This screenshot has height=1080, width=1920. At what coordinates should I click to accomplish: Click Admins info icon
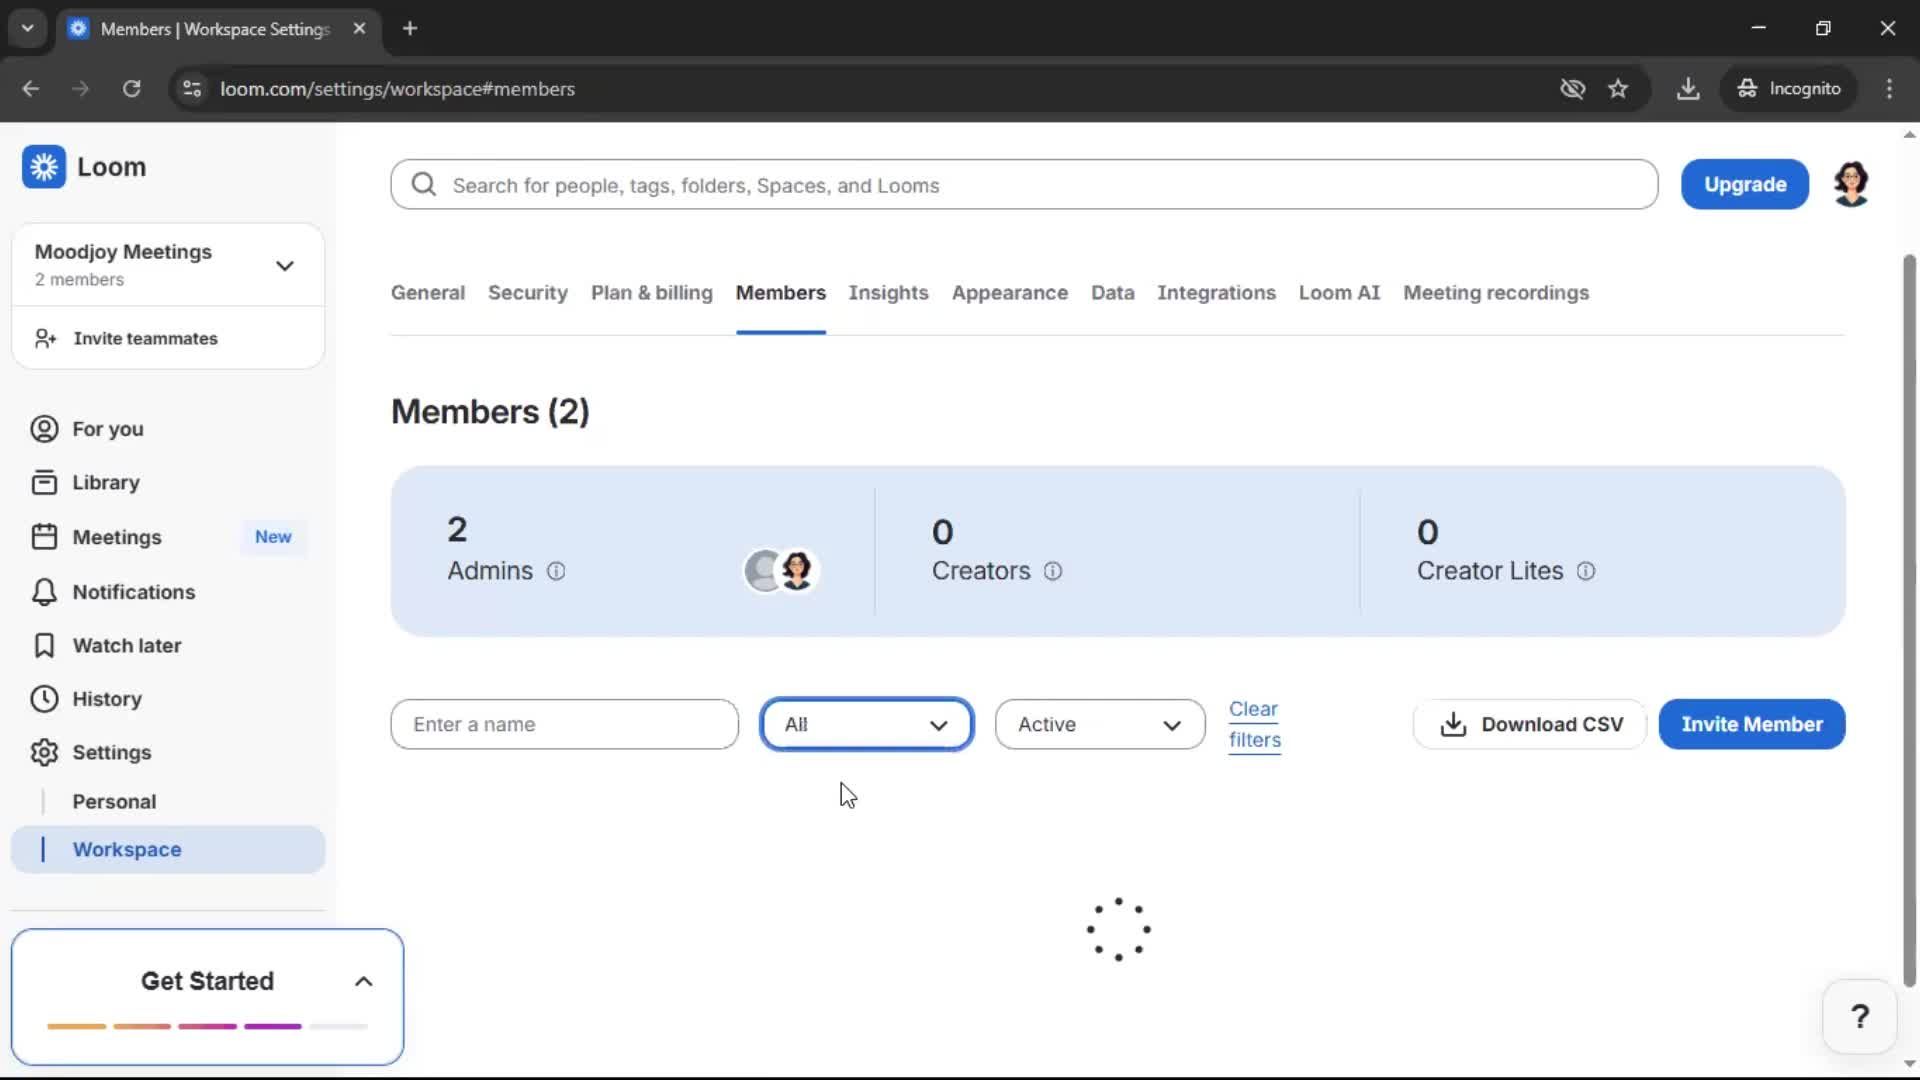[x=556, y=571]
